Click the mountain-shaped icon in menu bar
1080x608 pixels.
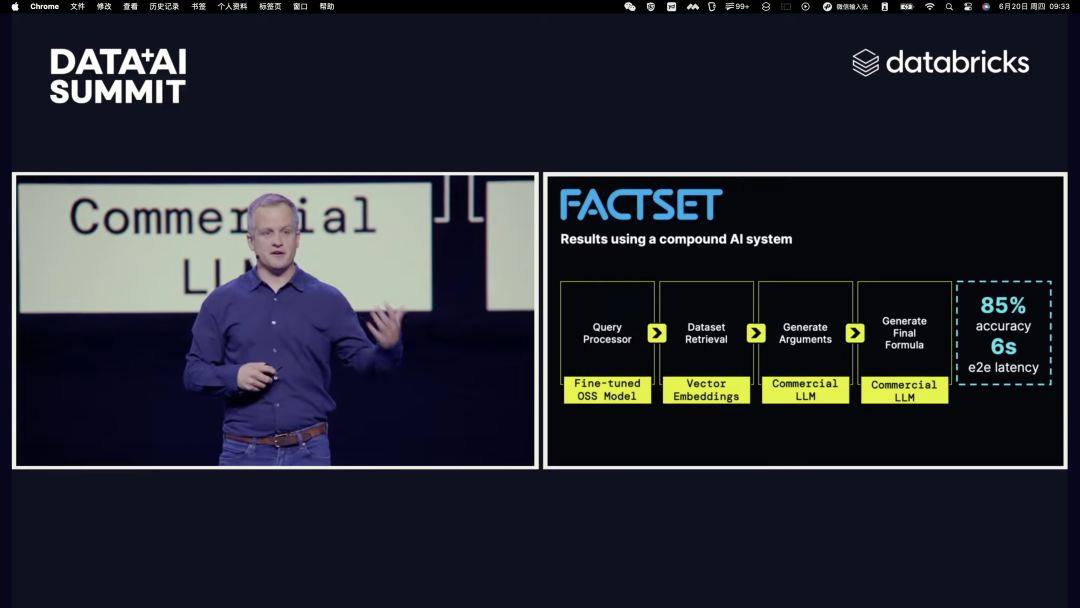click(692, 6)
